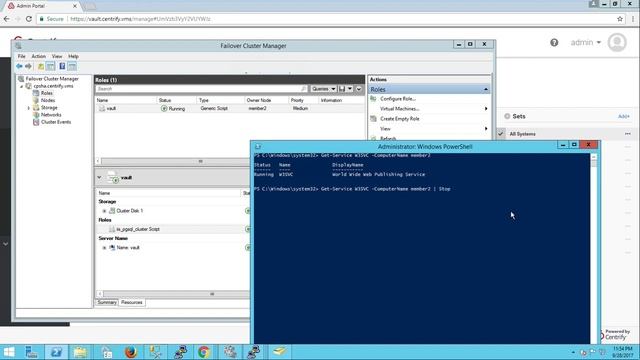
Task: Select Nodes in the cluster tree
Action: pyautogui.click(x=48, y=100)
